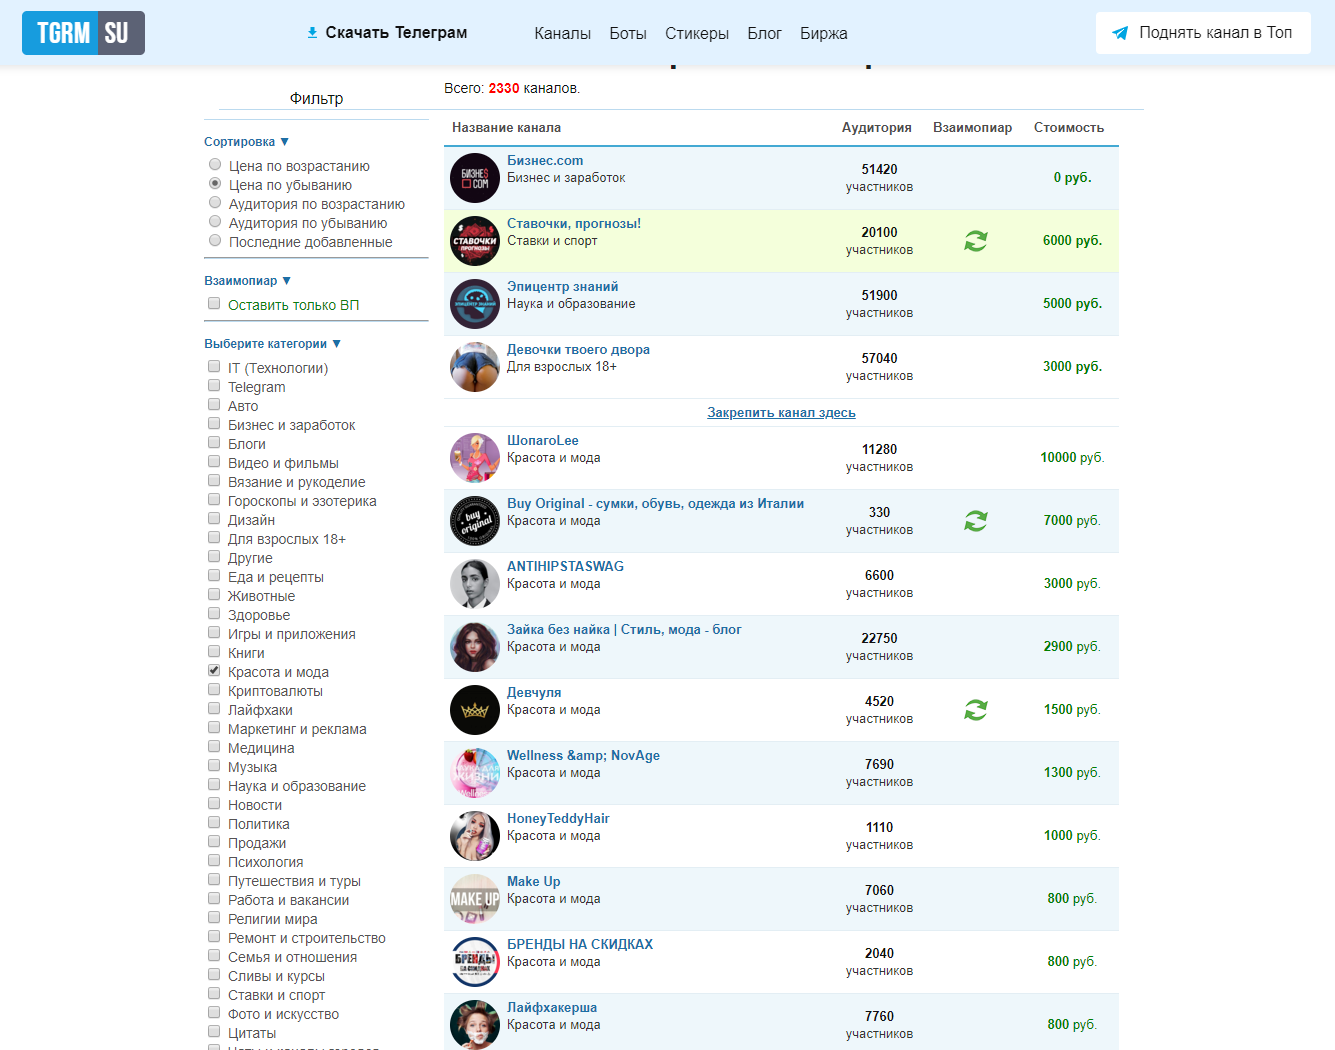Open the Лайфхакерша channel avatar
The width and height of the screenshot is (1335, 1050).
pyautogui.click(x=475, y=1025)
